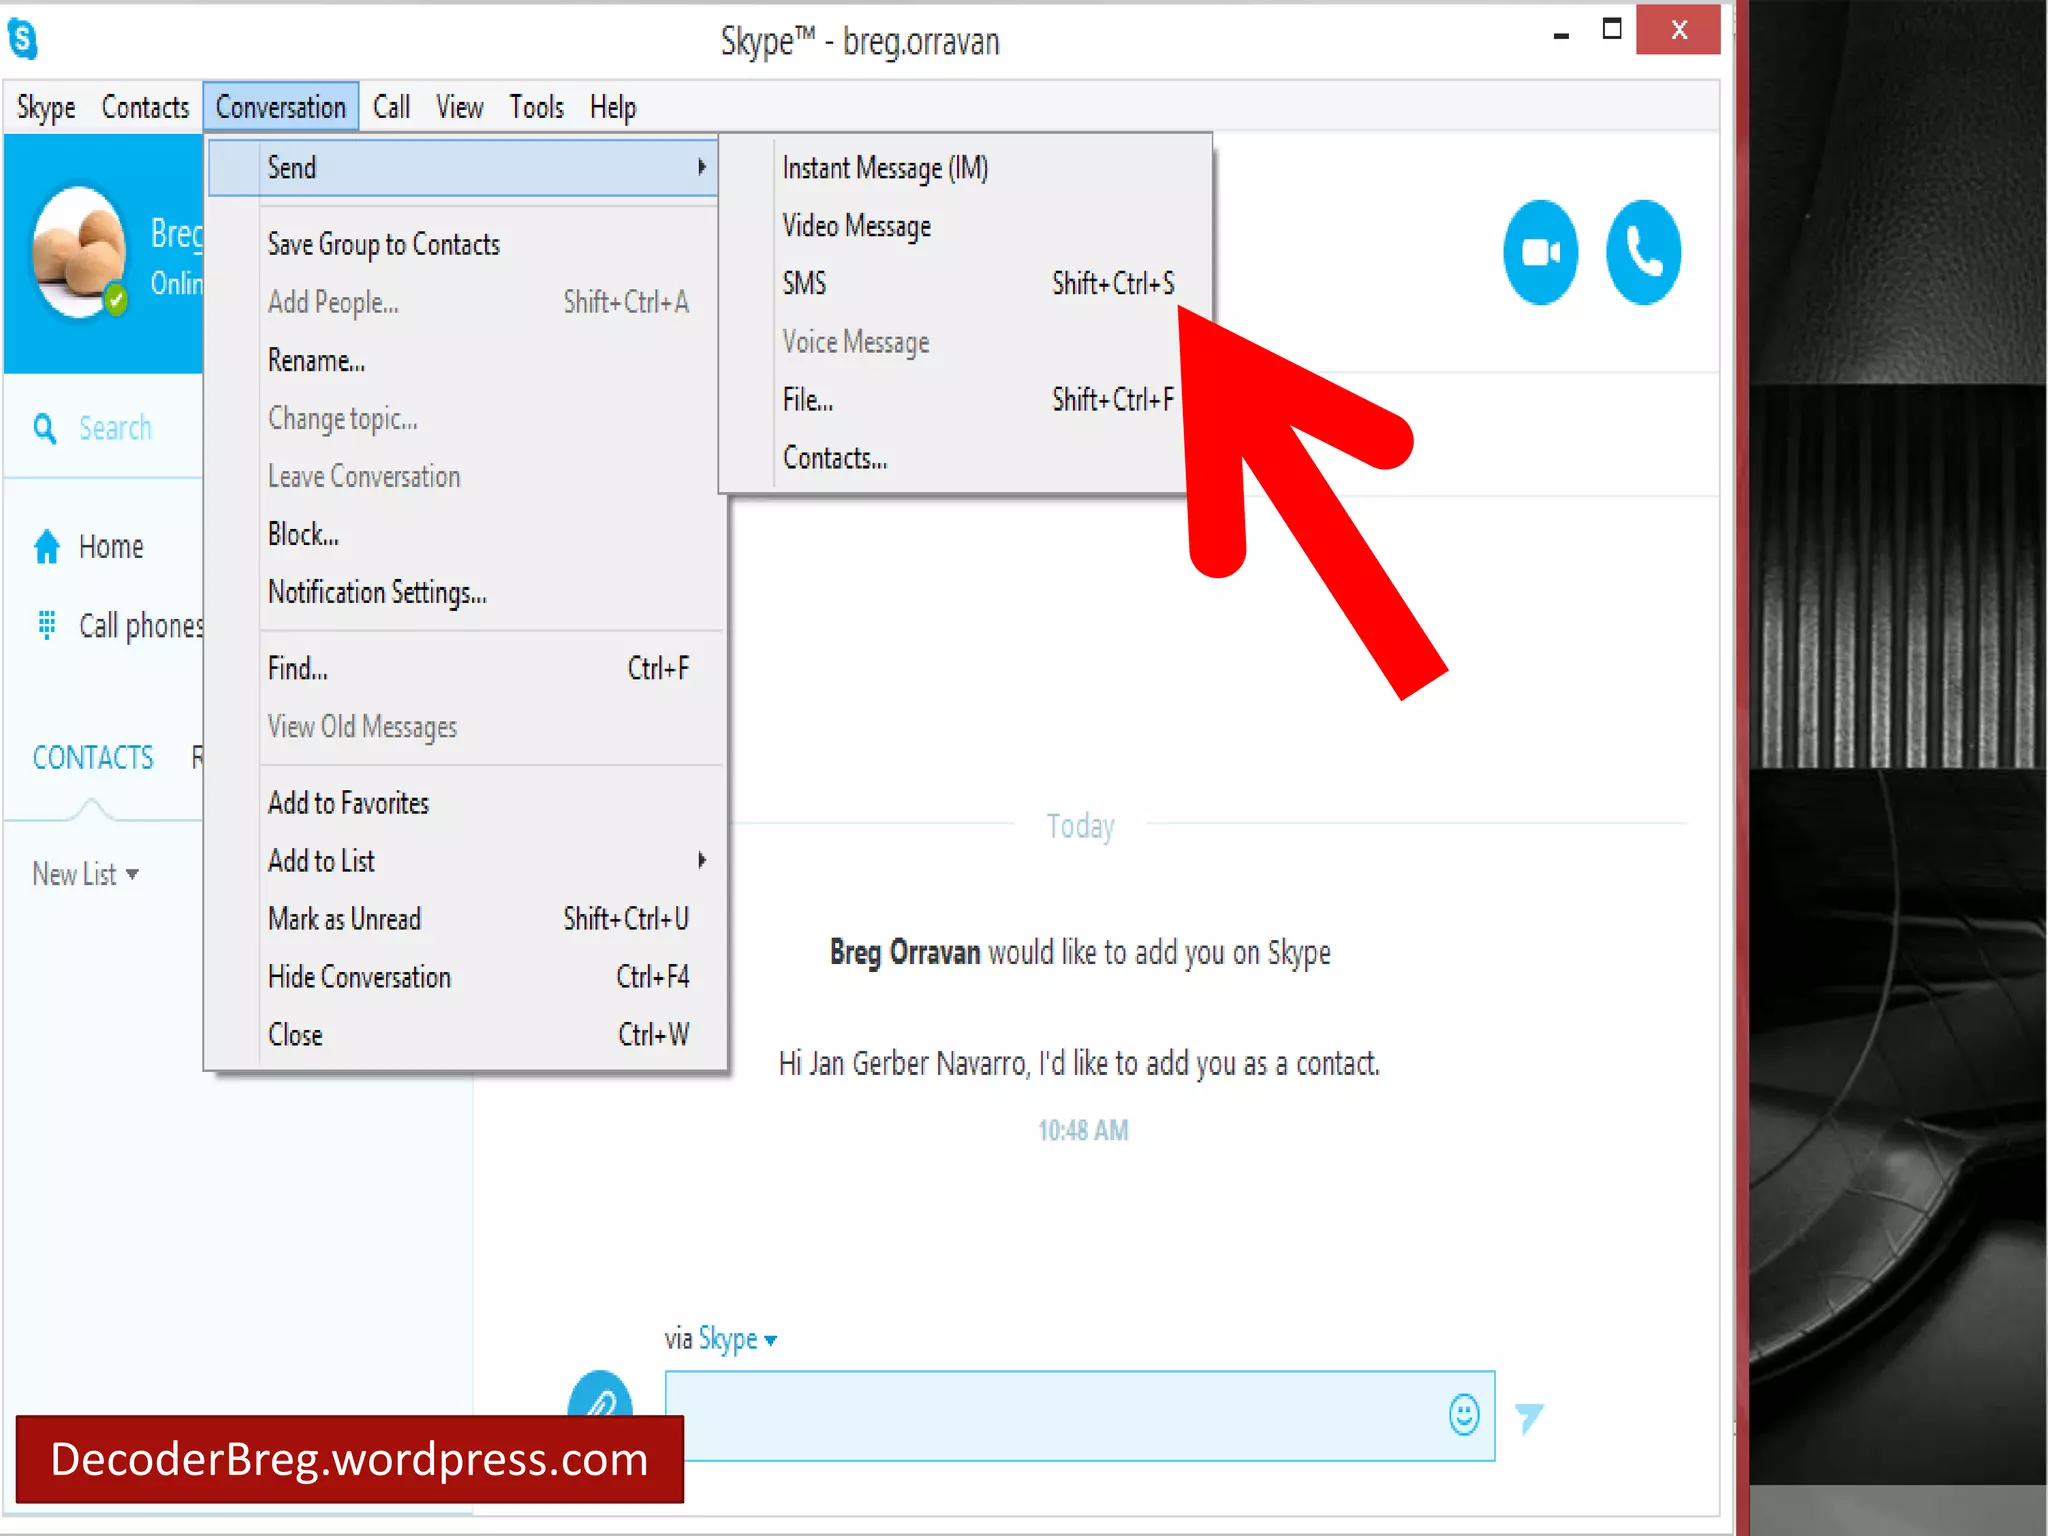Click the 10:48 AM timestamp
The height and width of the screenshot is (1536, 2048).
pyautogui.click(x=1083, y=1130)
